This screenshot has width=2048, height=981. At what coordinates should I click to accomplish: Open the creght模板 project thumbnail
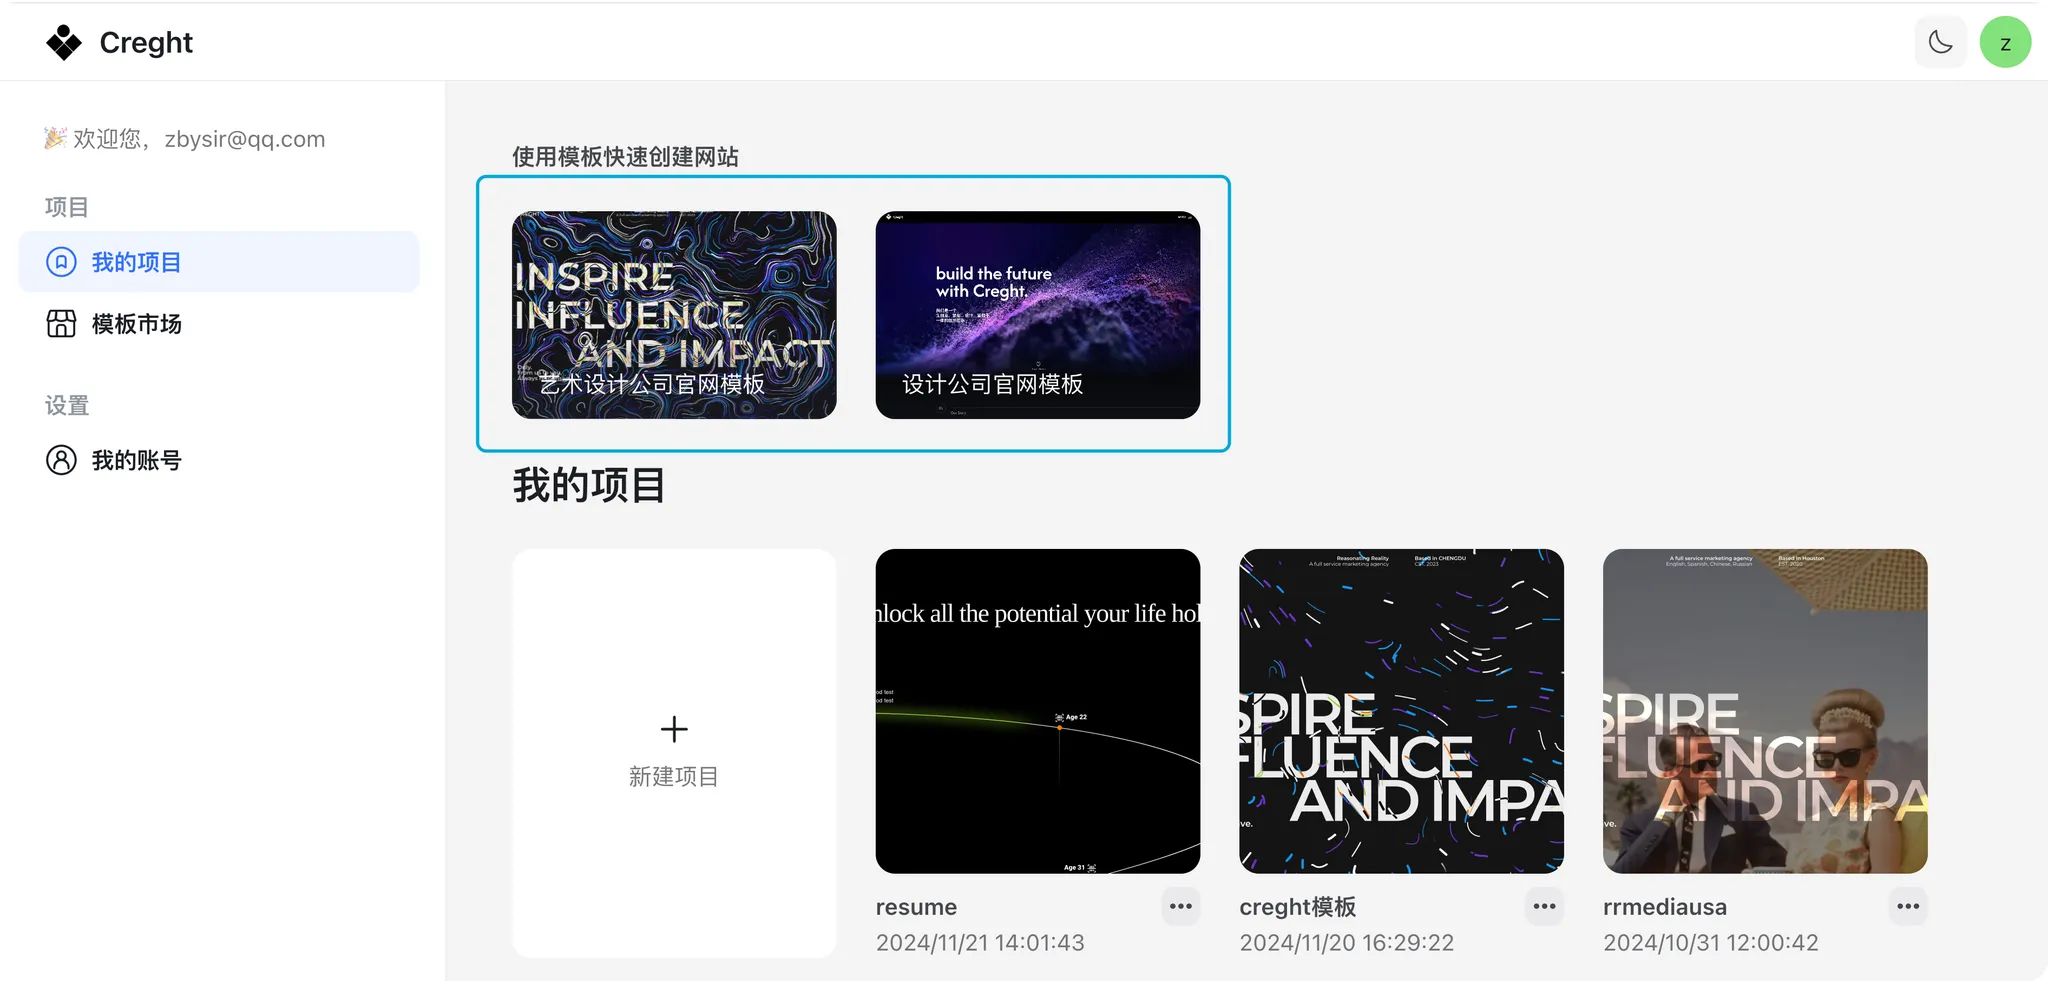1401,711
